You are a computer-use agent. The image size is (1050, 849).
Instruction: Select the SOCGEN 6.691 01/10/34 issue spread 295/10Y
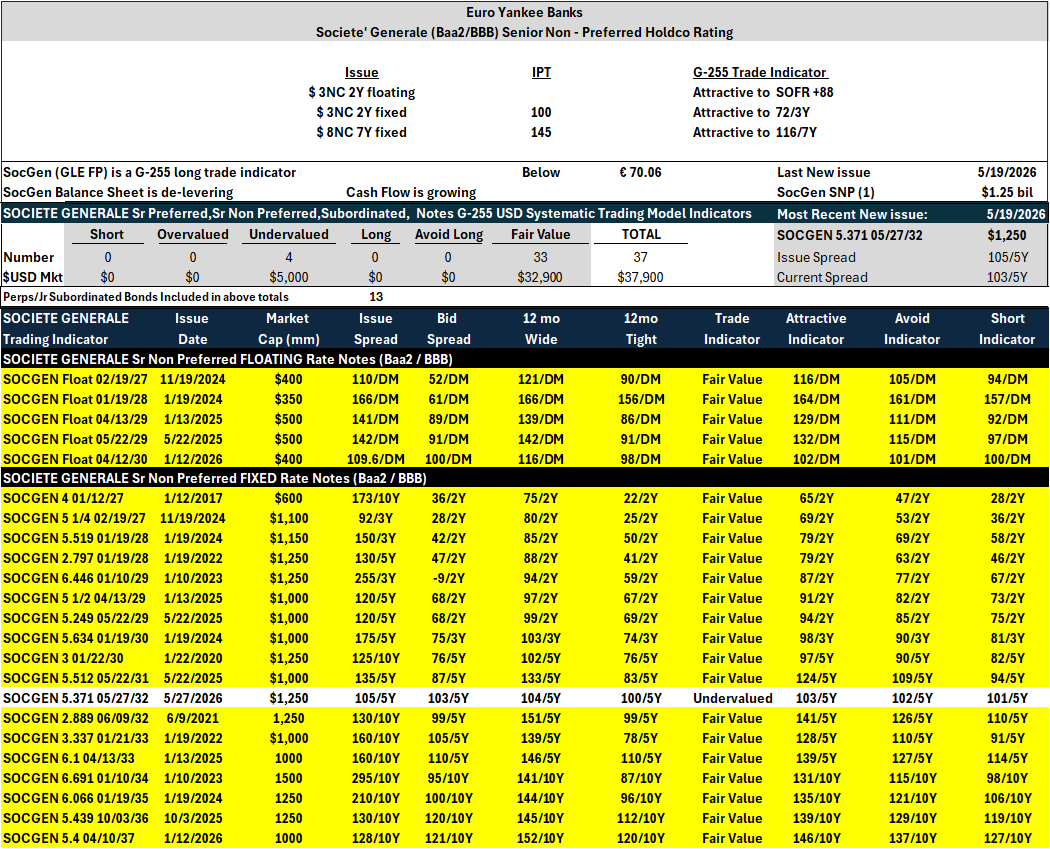point(375,778)
